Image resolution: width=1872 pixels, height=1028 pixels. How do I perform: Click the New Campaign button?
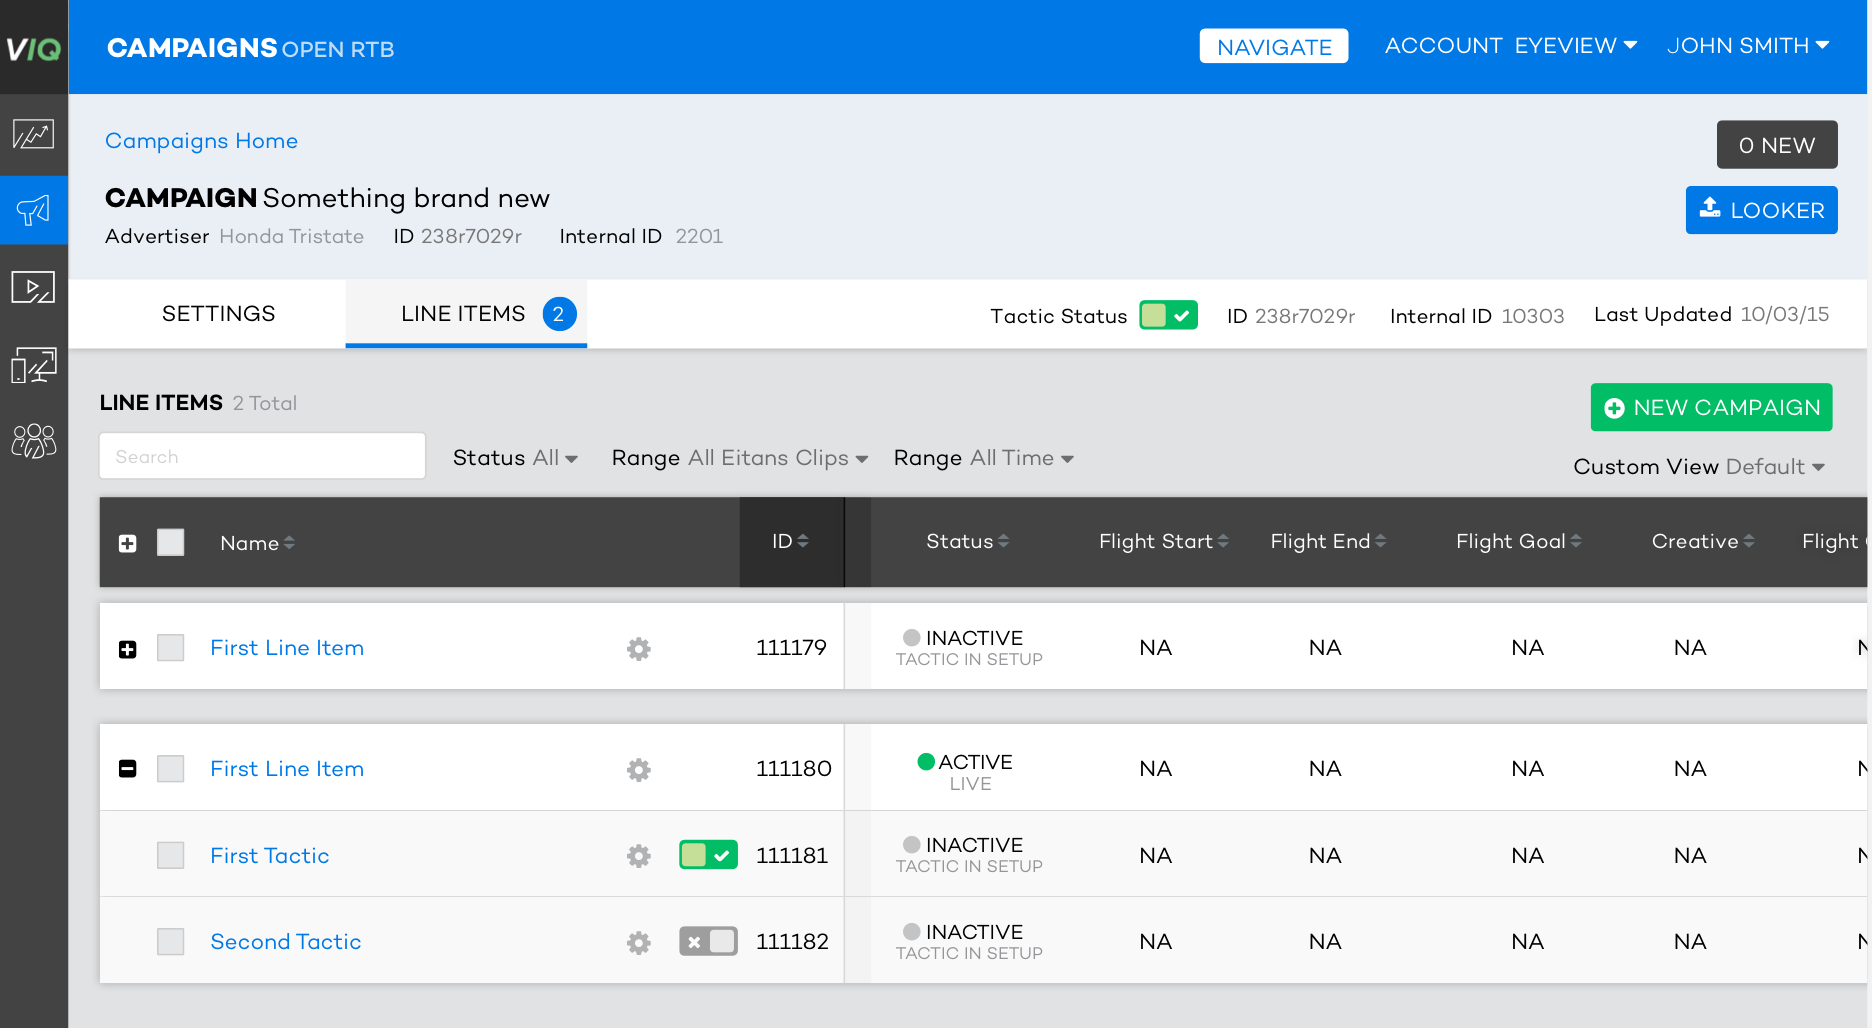pyautogui.click(x=1711, y=408)
